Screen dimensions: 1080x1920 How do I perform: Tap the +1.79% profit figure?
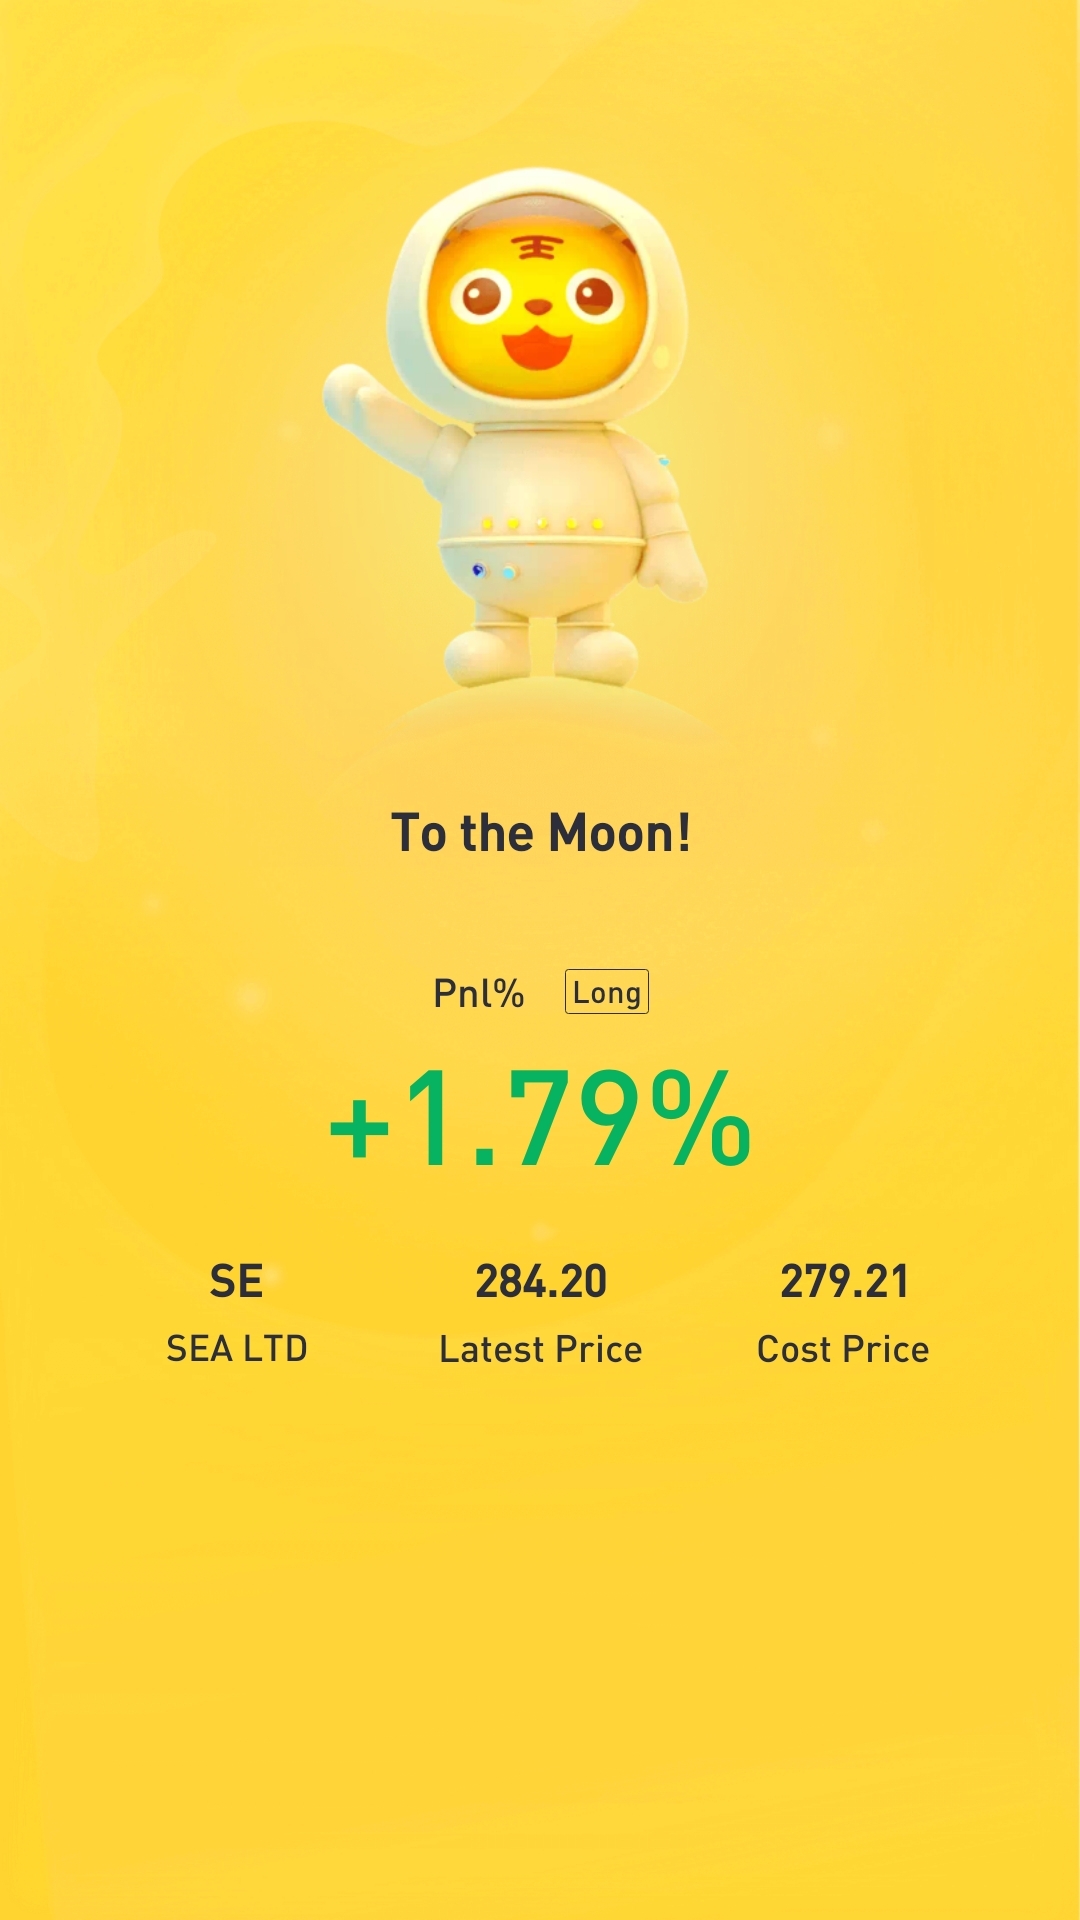coord(540,1118)
